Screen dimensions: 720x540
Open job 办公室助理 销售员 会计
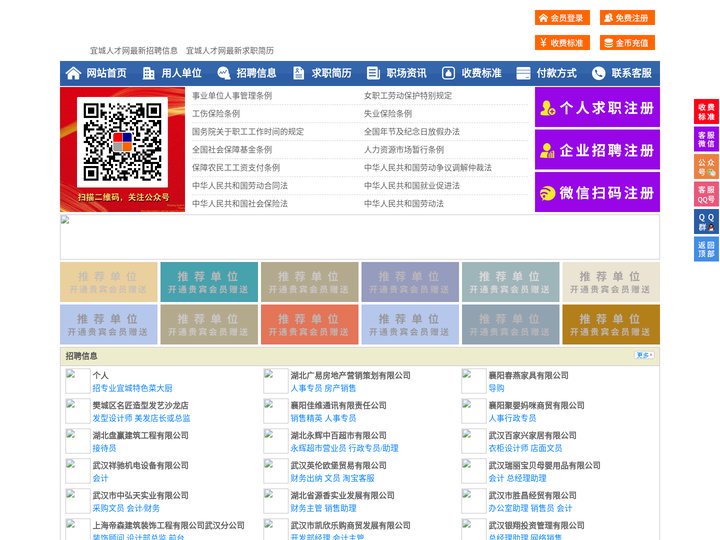[x=530, y=508]
